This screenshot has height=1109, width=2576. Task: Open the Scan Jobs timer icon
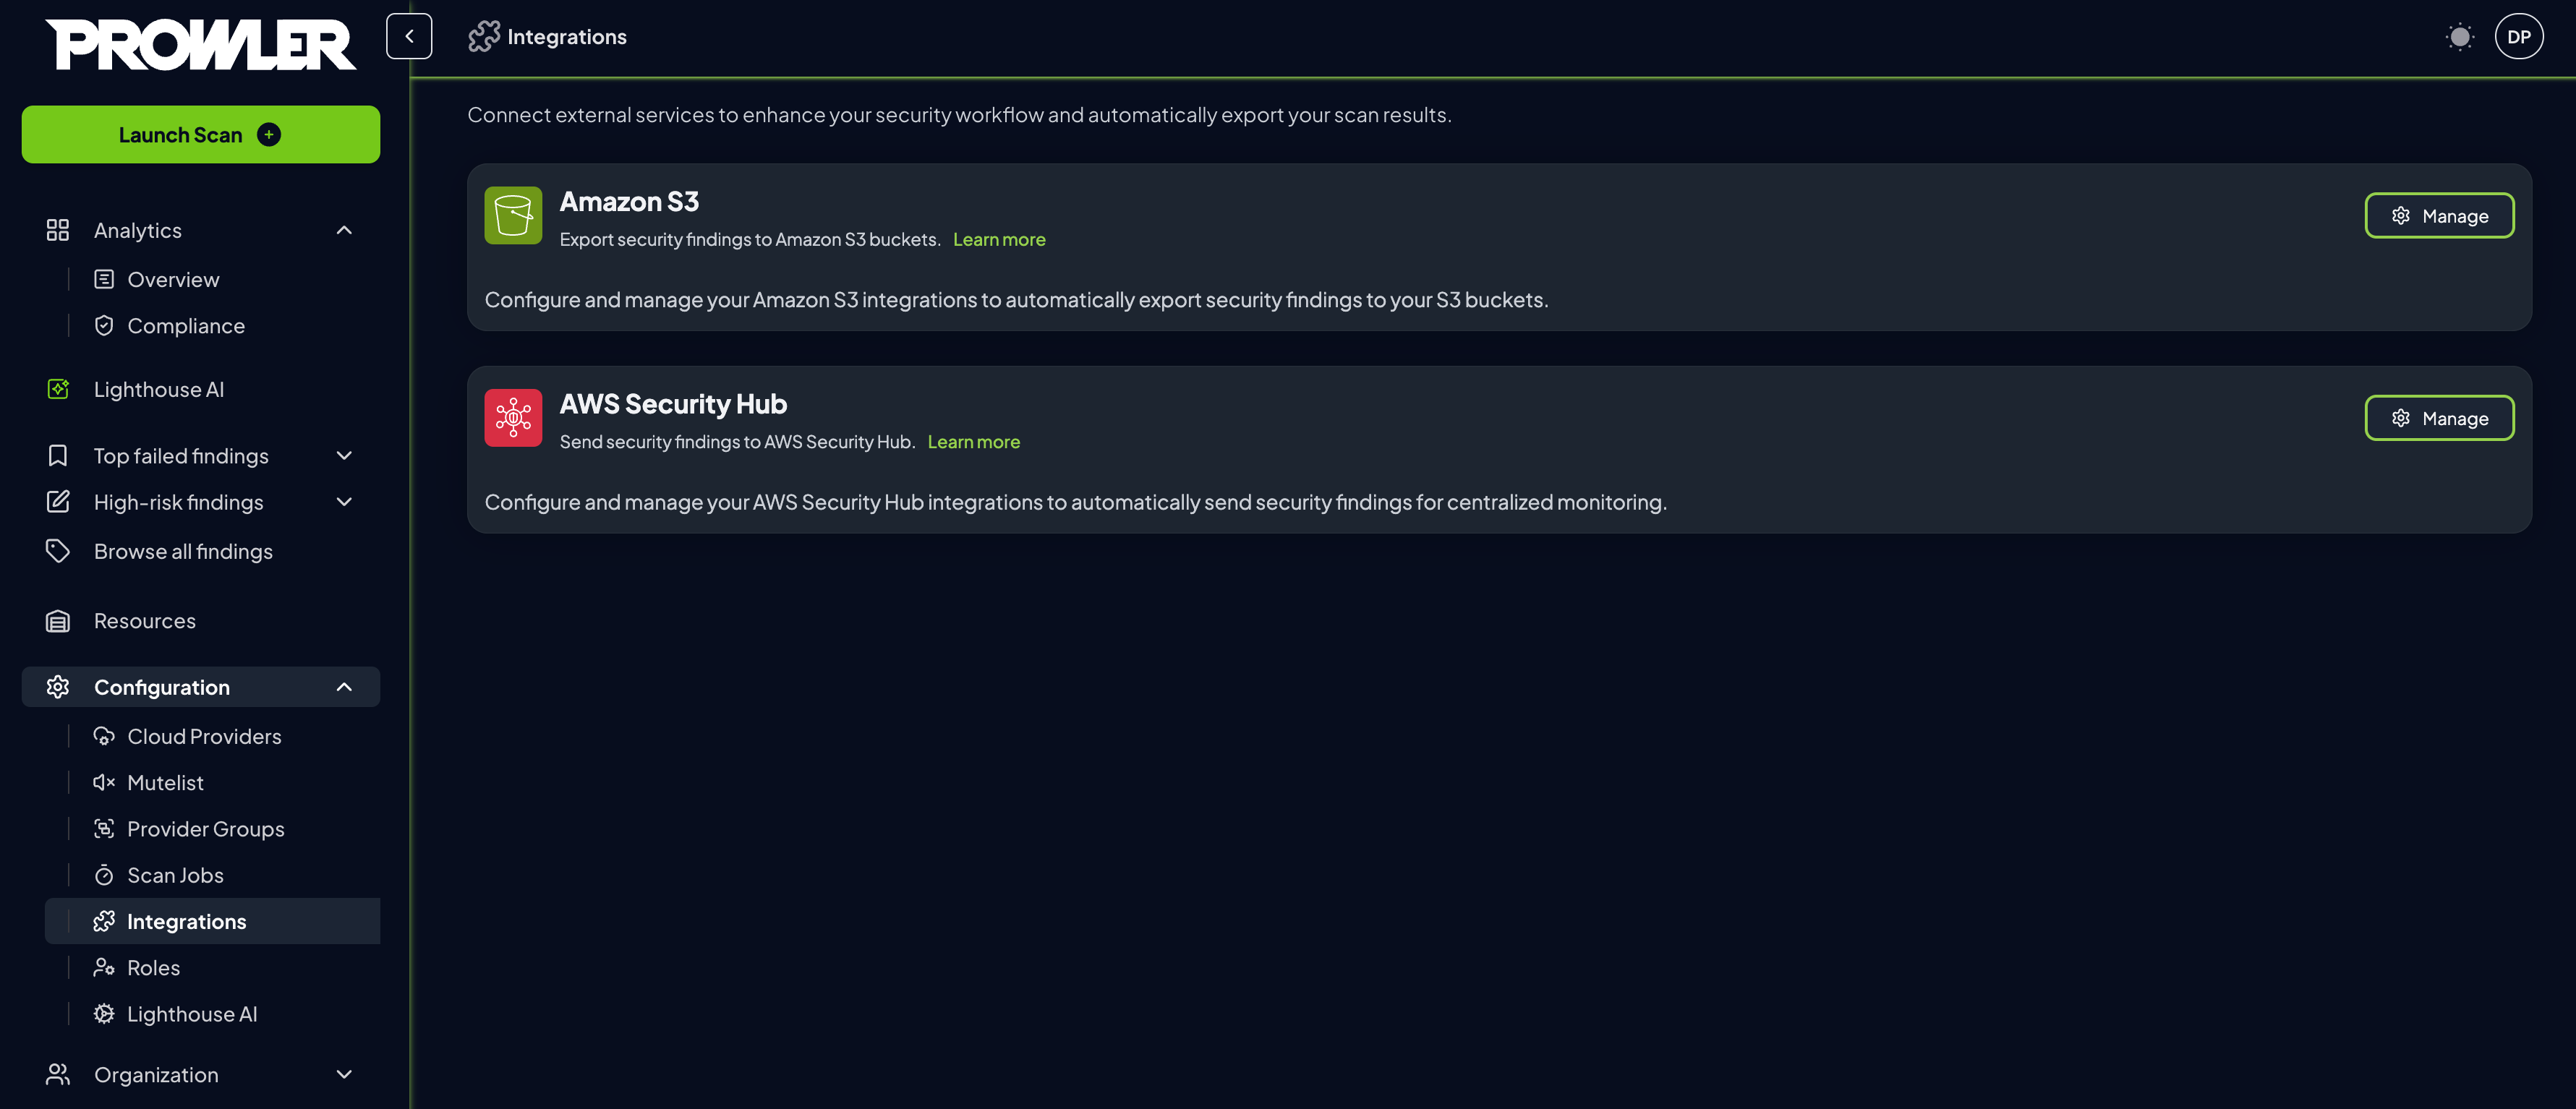[x=104, y=875]
